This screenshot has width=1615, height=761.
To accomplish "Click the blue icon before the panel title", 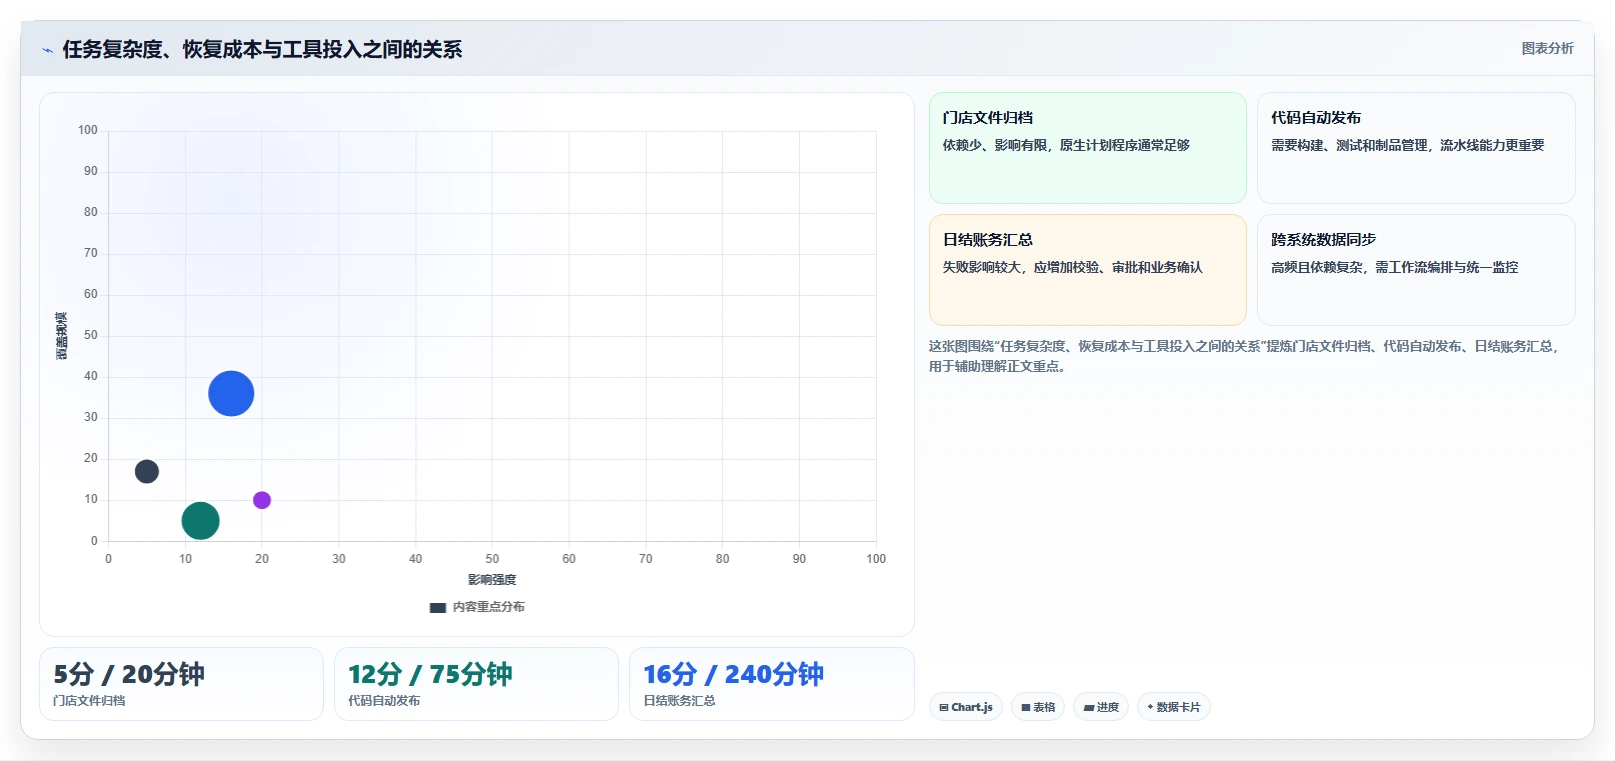I will click(x=47, y=50).
